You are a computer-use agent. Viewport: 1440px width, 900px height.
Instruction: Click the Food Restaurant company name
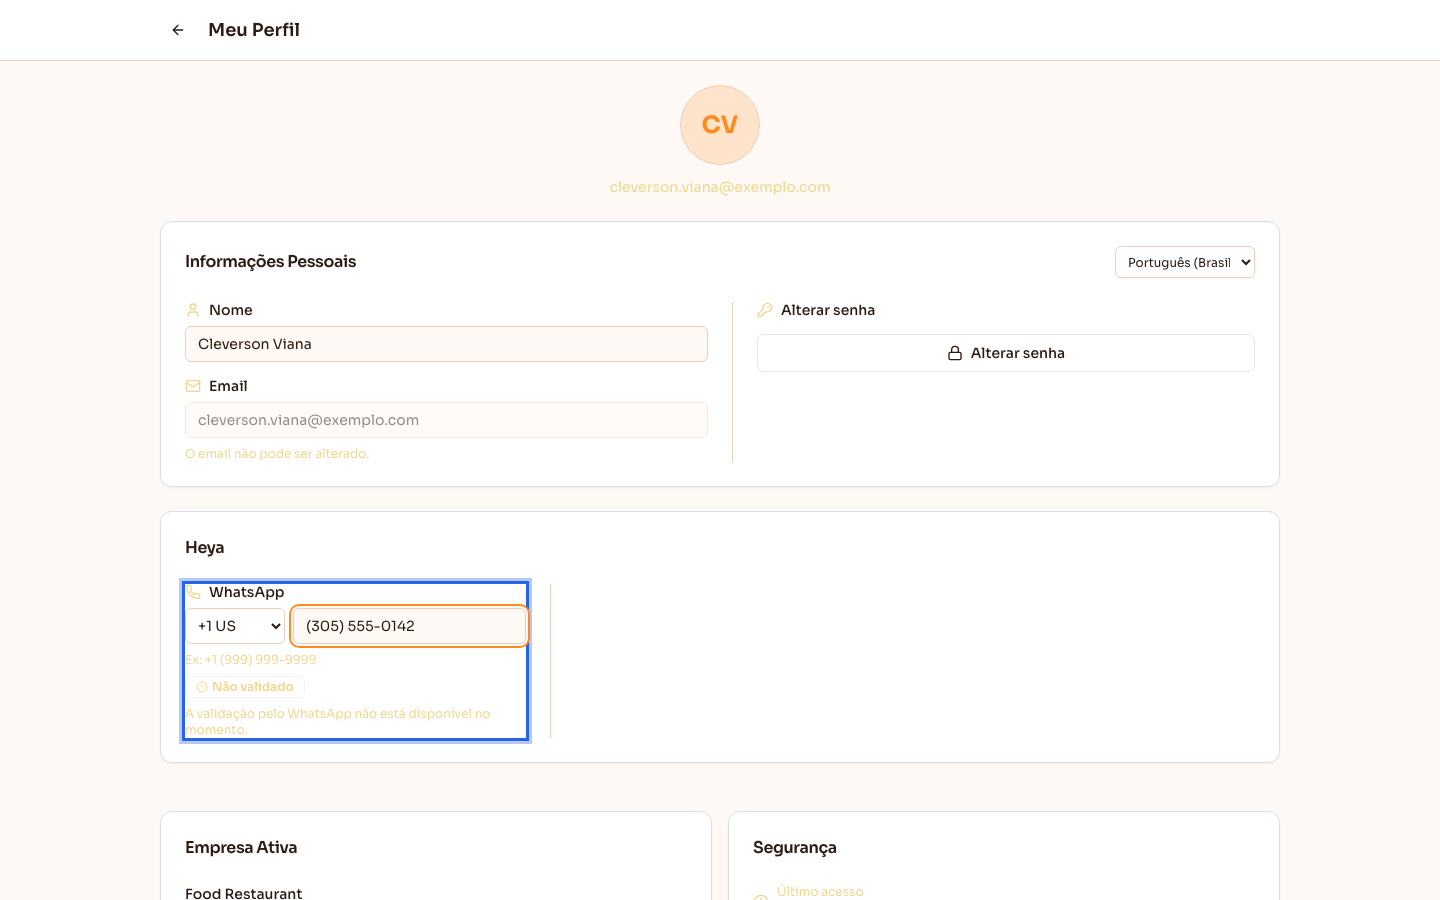coord(243,893)
